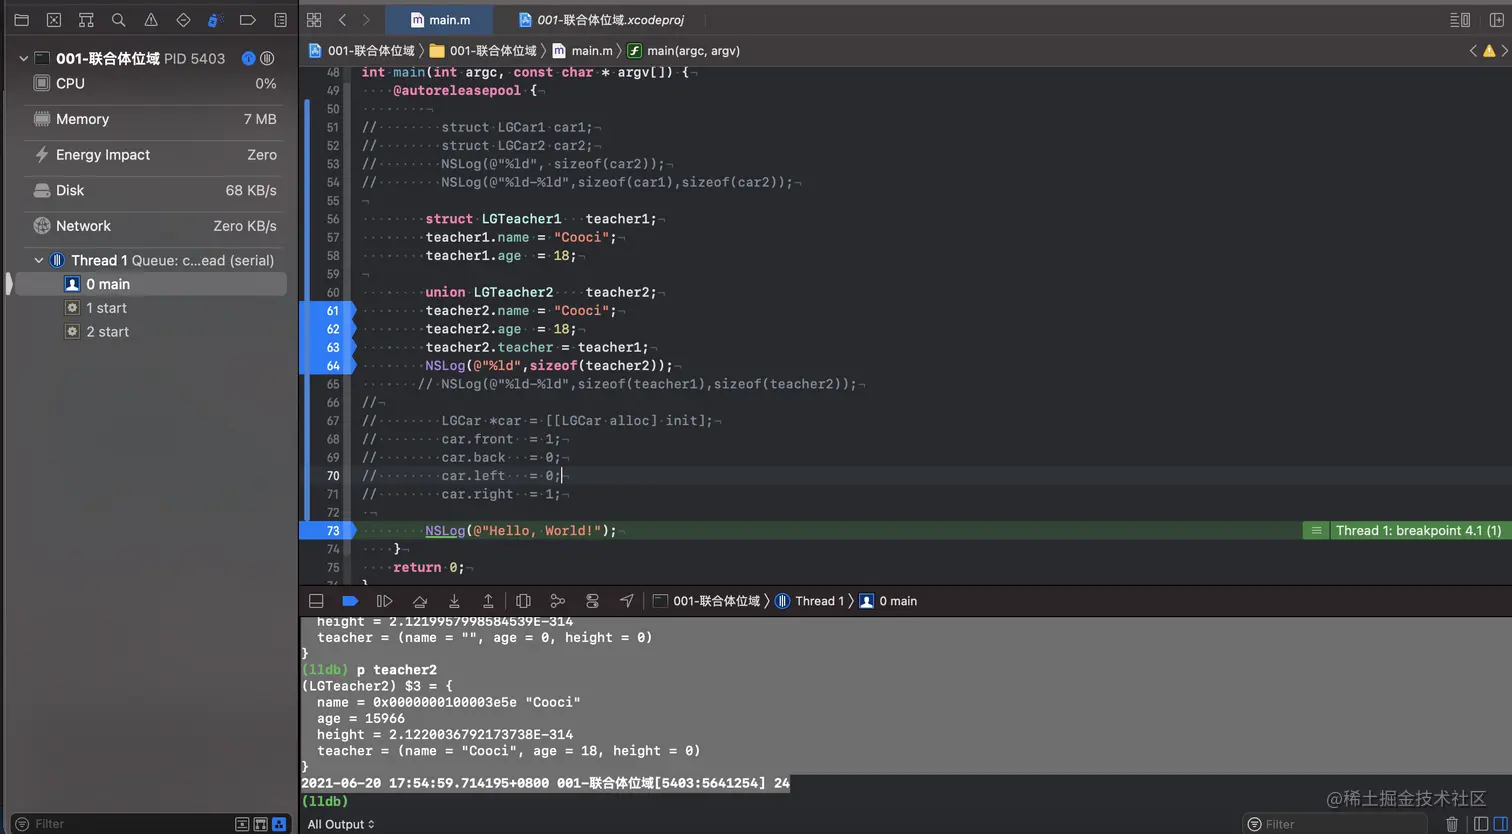Select the 0 main stack frame
Screen dimensions: 1512x834
tap(149, 284)
